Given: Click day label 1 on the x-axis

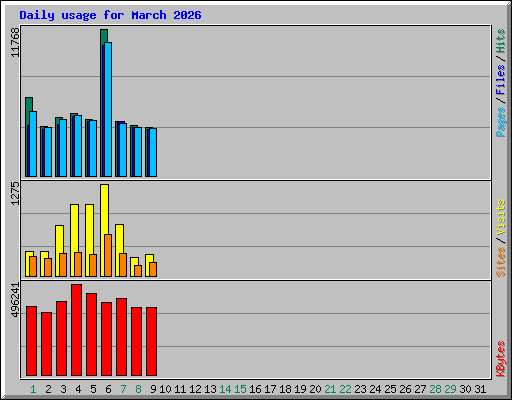Looking at the screenshot, I should (x=33, y=389).
